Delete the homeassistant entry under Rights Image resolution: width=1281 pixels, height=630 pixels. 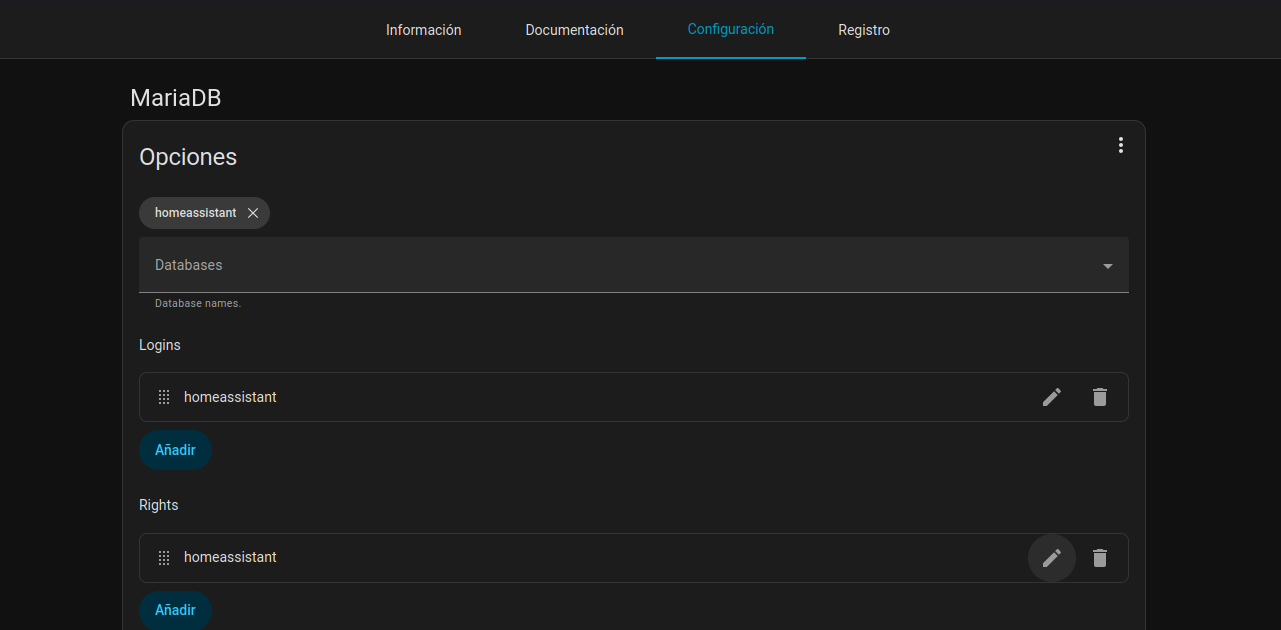pos(1099,558)
